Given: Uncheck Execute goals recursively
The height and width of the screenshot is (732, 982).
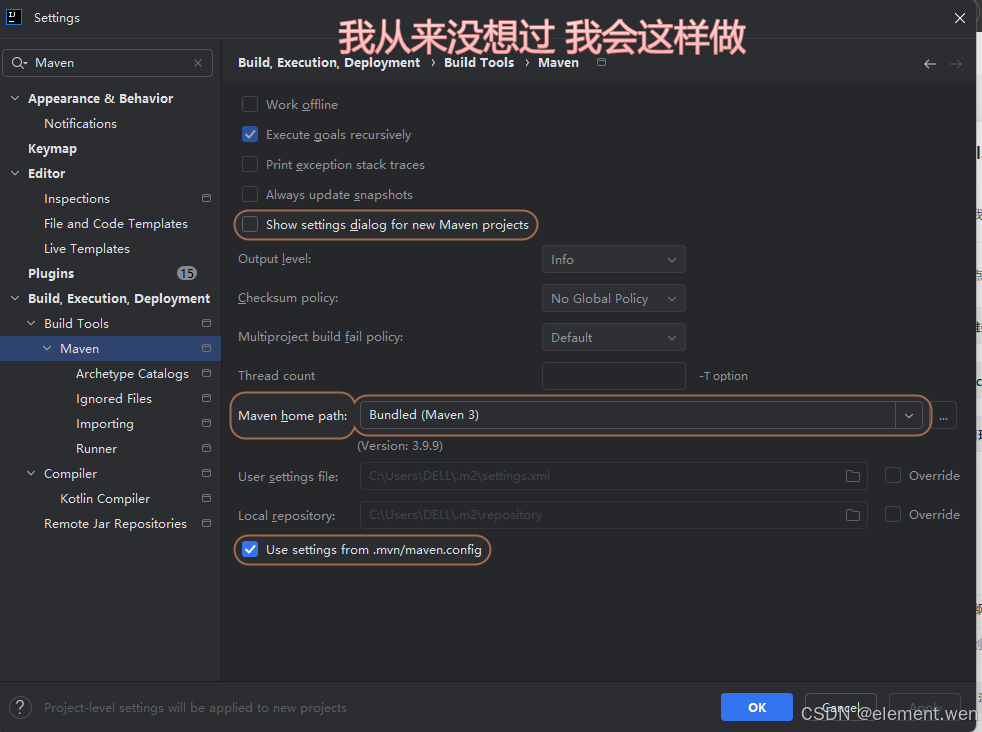Looking at the screenshot, I should tap(249, 134).
